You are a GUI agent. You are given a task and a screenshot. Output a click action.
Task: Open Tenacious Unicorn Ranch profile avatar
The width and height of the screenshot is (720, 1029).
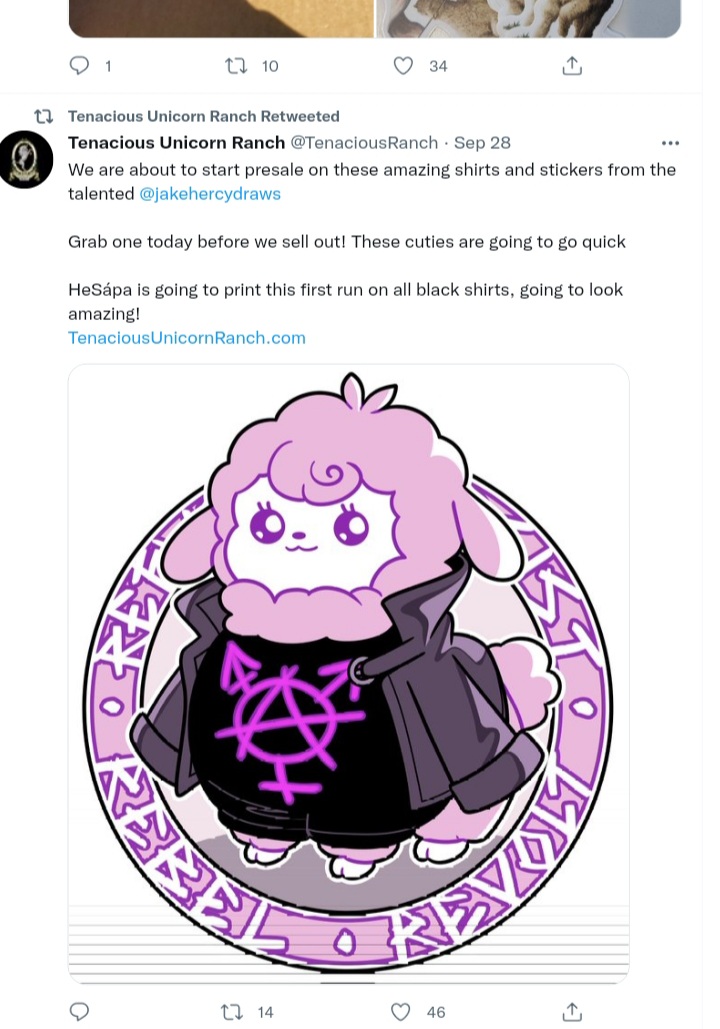26,159
